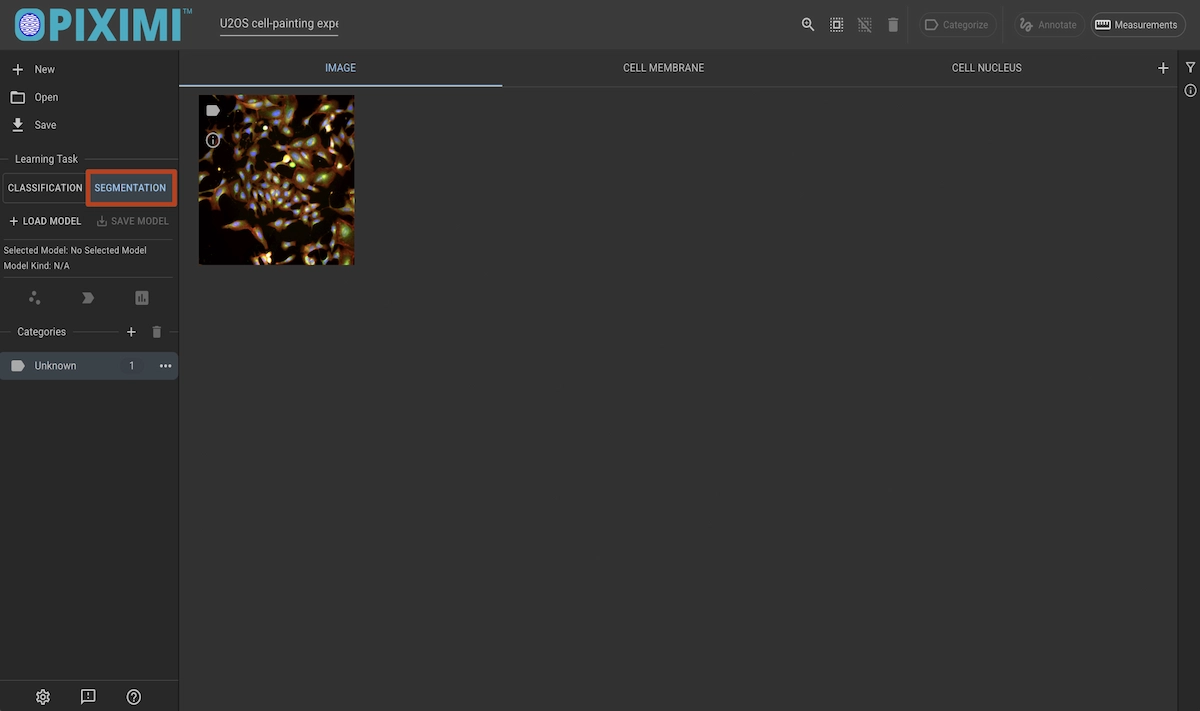Switch to the Cell Membrane tab
Viewport: 1200px width, 711px height.
pyautogui.click(x=664, y=68)
